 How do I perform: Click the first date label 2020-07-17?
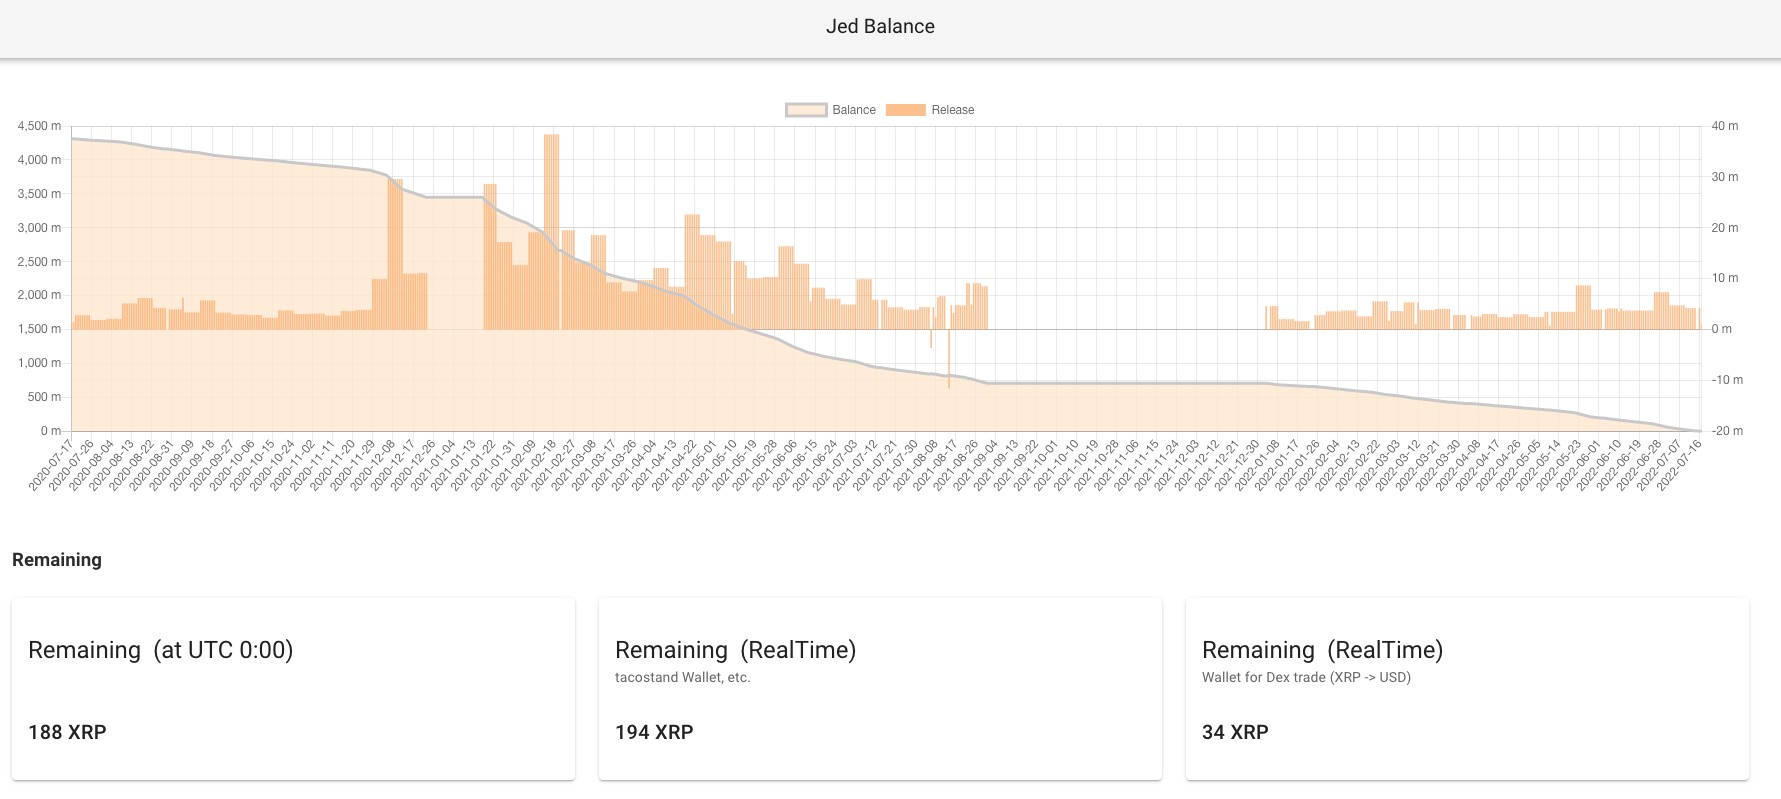(52, 465)
